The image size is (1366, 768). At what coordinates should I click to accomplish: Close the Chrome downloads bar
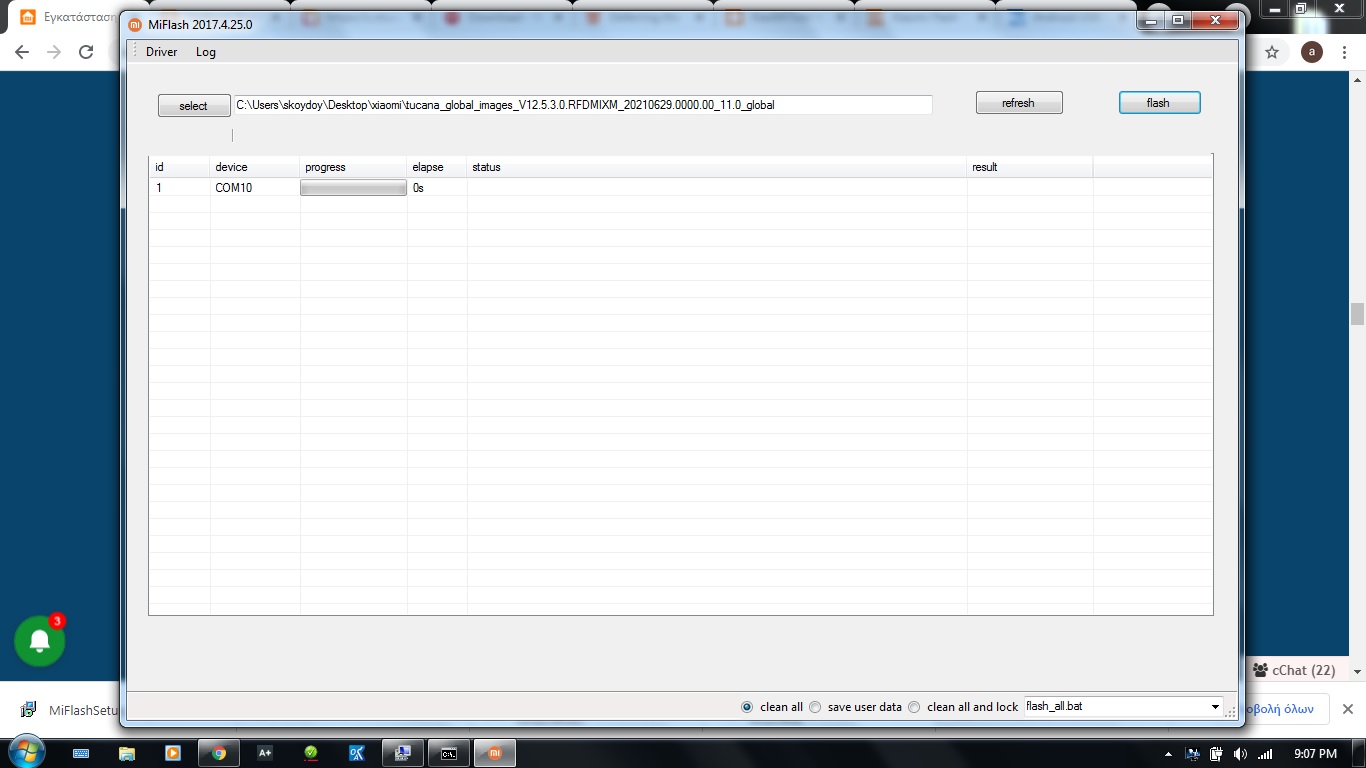(x=1348, y=709)
